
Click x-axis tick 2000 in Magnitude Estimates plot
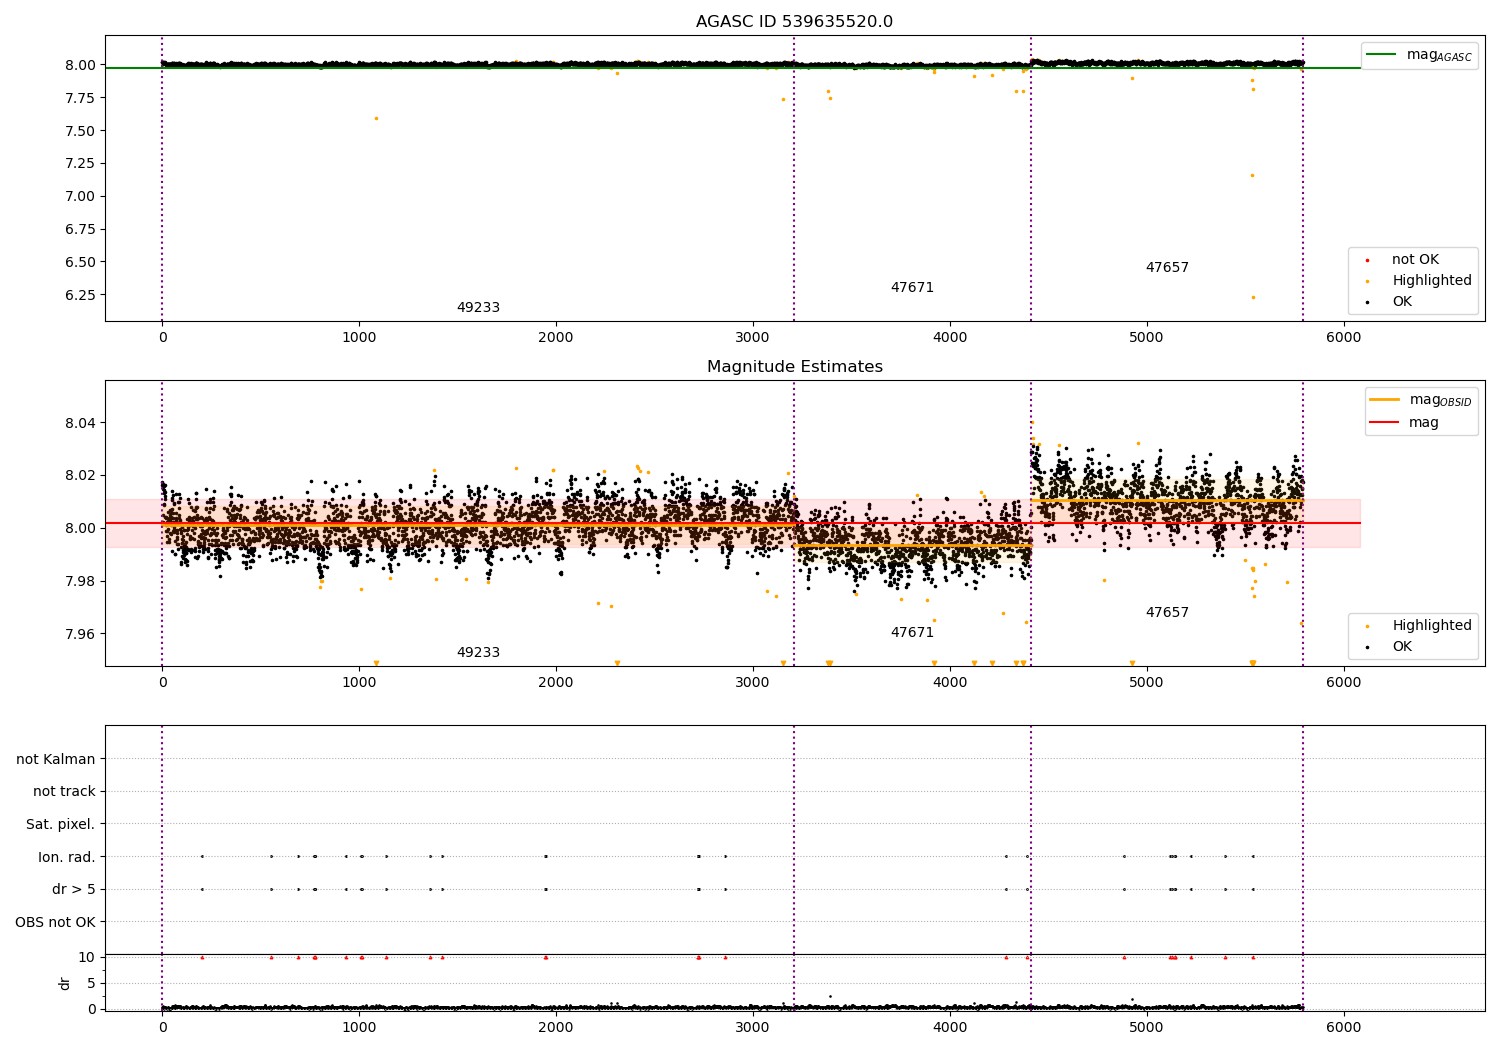(556, 682)
